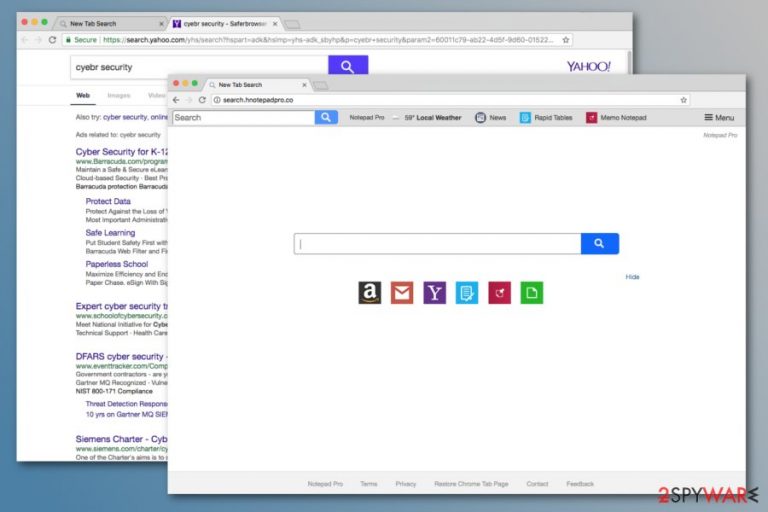Click Restore Chrome Tab Page link
The width and height of the screenshot is (768, 512).
[x=471, y=484]
